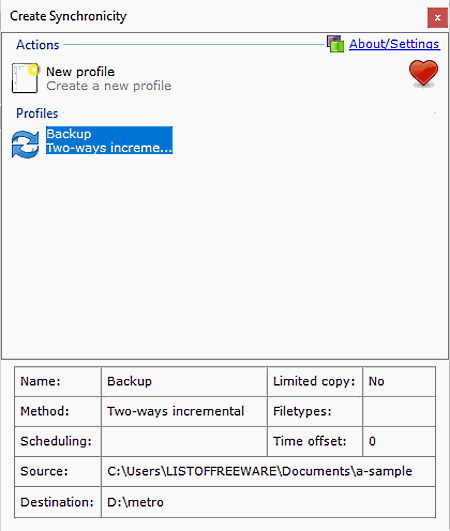
Task: Click the 'Create Synchronicity' window title
Action: point(68,16)
